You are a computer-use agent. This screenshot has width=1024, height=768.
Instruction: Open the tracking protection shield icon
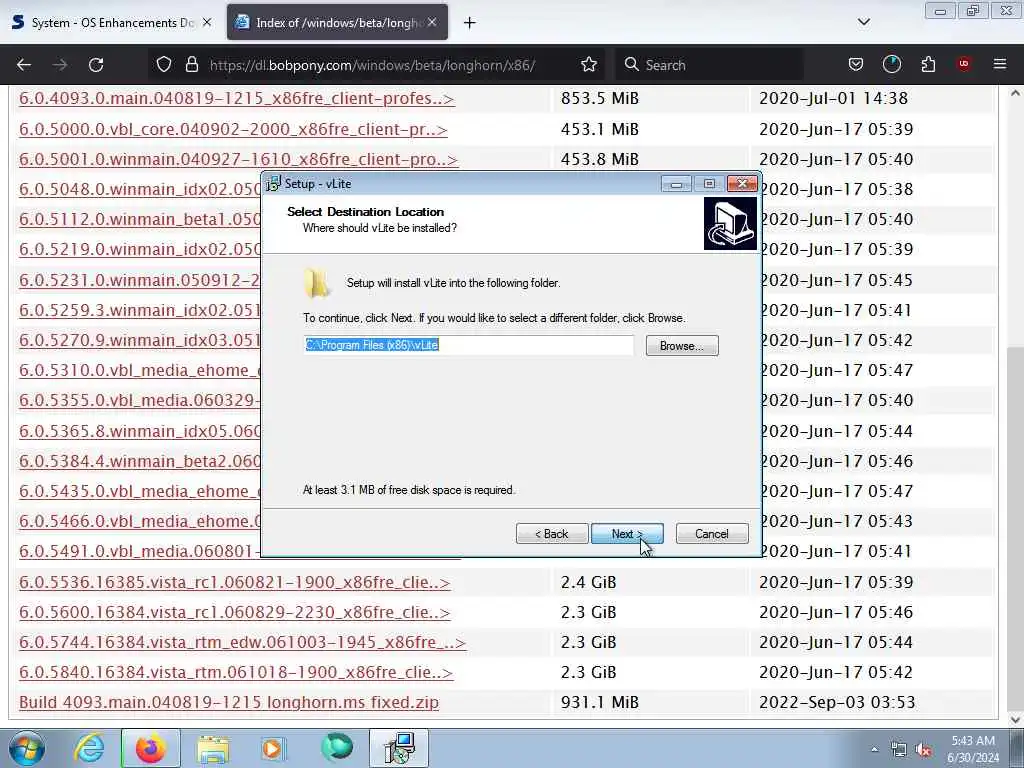click(x=164, y=65)
